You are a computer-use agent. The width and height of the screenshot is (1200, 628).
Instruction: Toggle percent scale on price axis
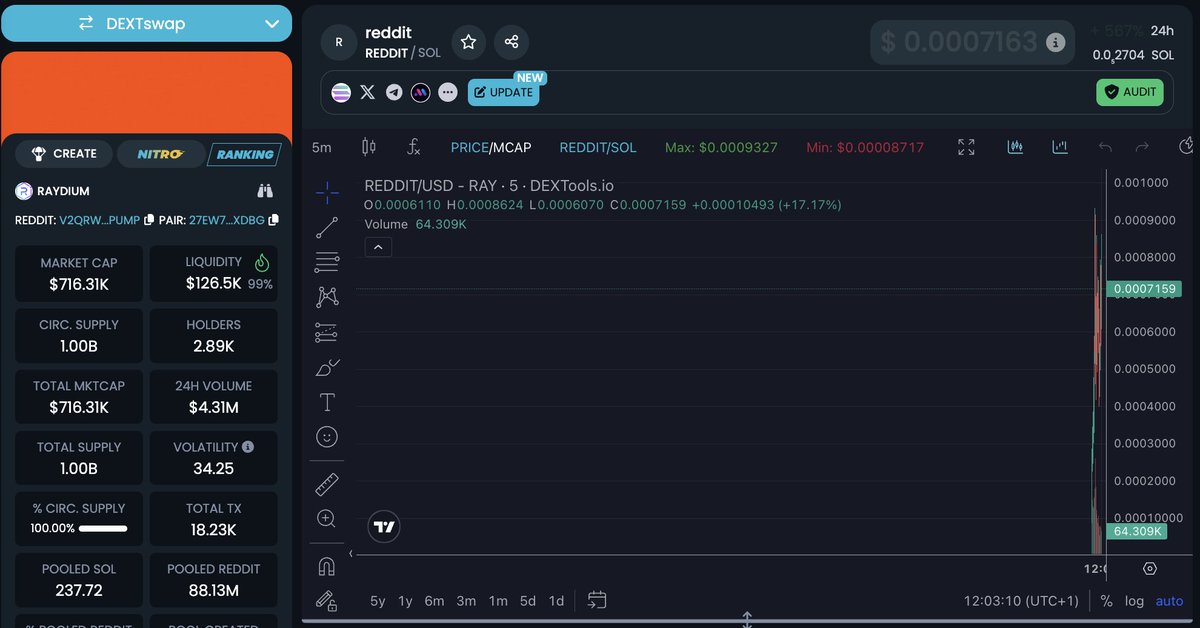pyautogui.click(x=1106, y=601)
